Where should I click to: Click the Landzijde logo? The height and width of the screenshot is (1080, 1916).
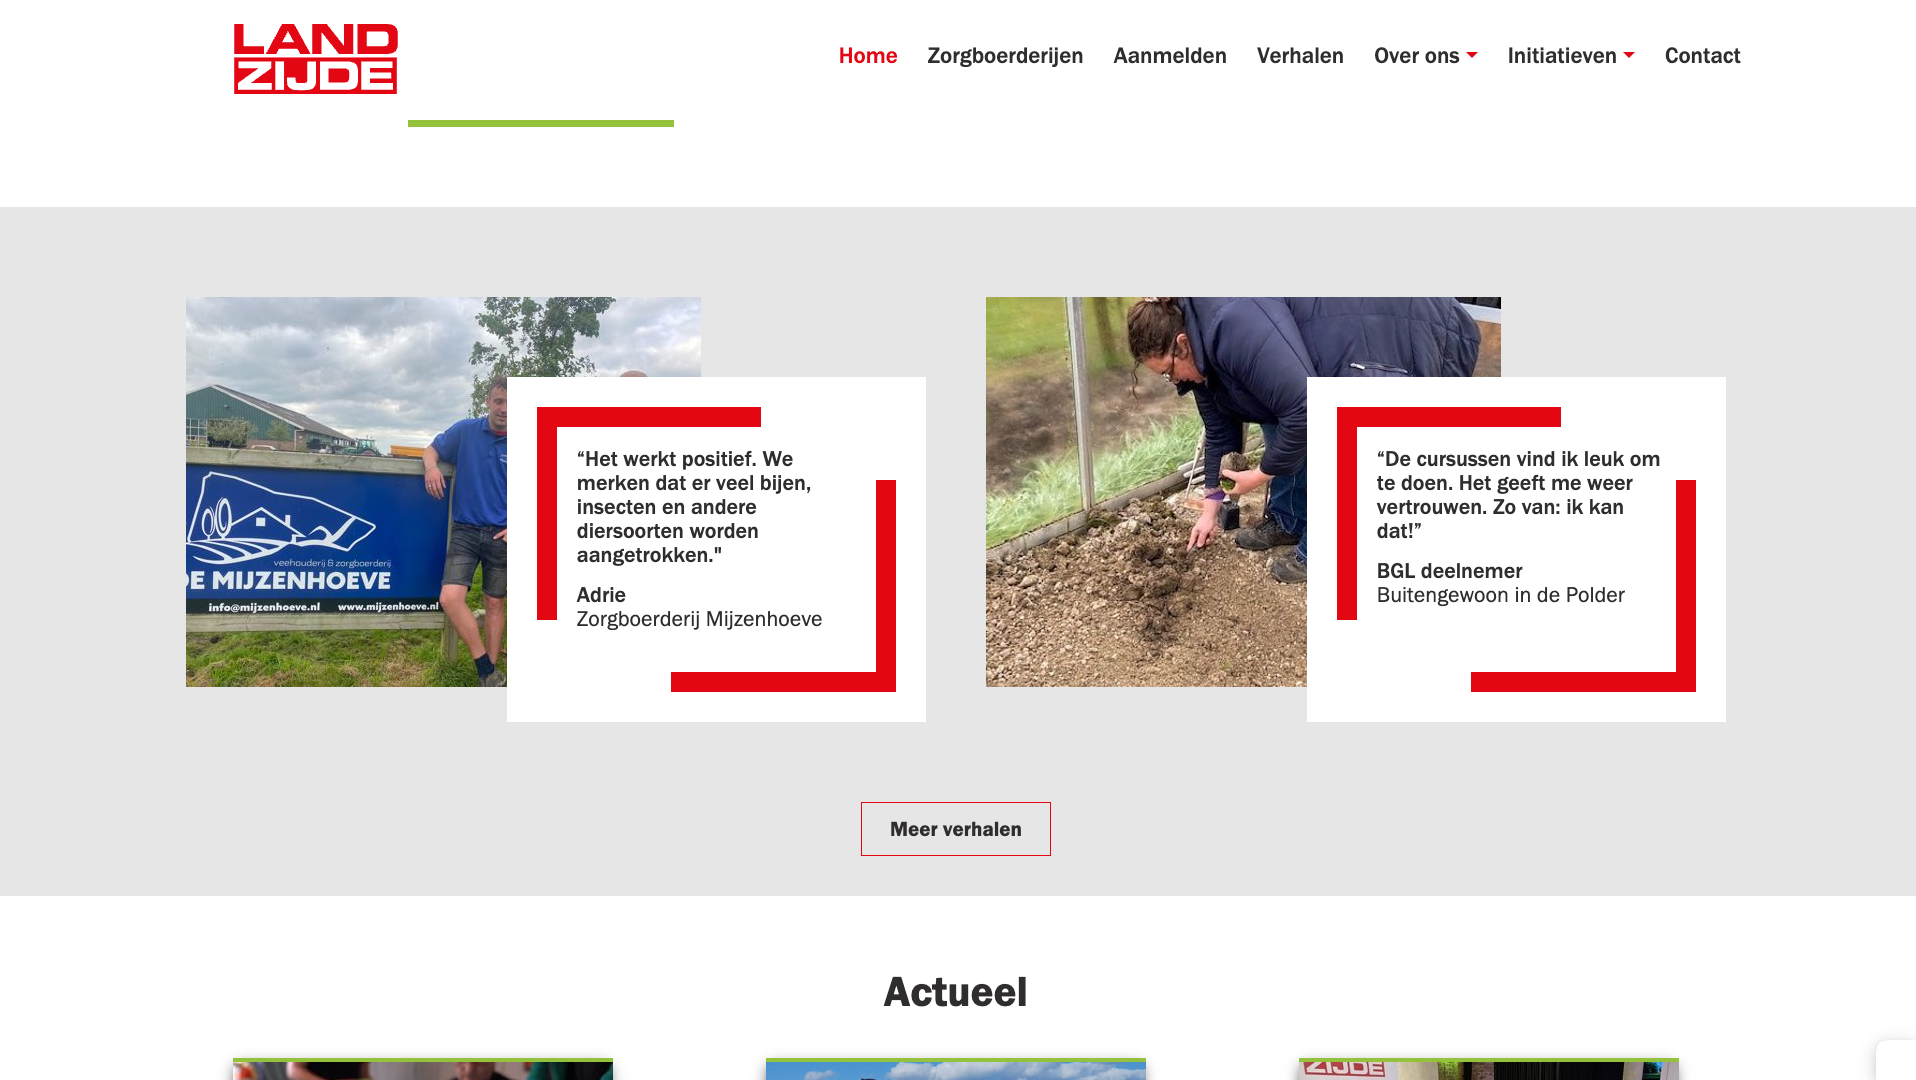(x=315, y=59)
